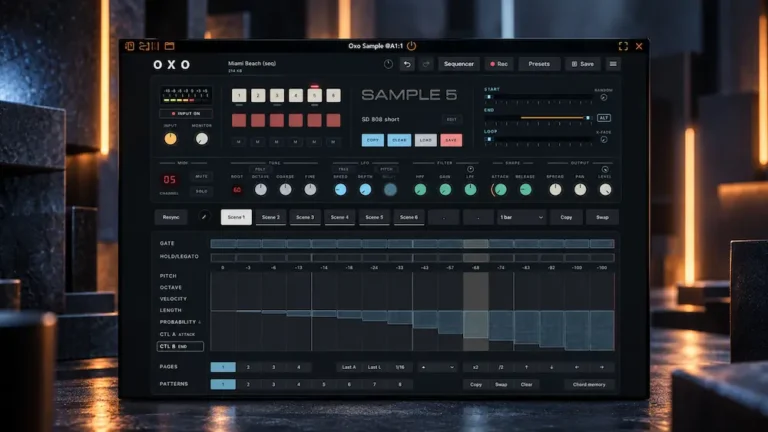
Task: Click the X-FADE loop knob icon
Action: 604,140
